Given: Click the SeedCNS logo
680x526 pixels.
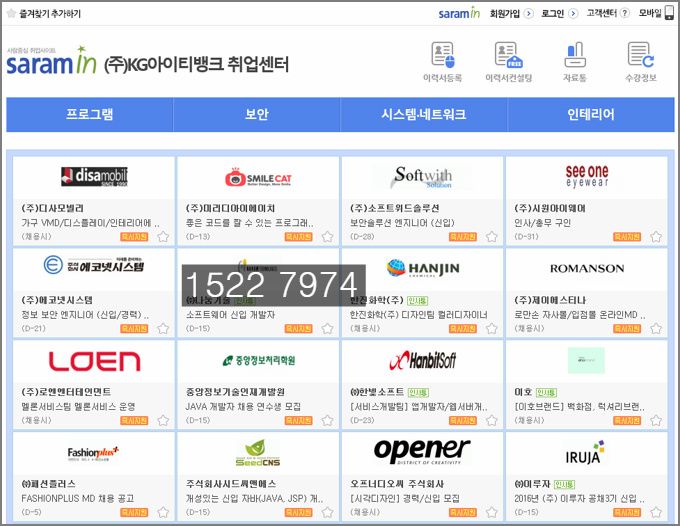Looking at the screenshot, I should pos(258,453).
